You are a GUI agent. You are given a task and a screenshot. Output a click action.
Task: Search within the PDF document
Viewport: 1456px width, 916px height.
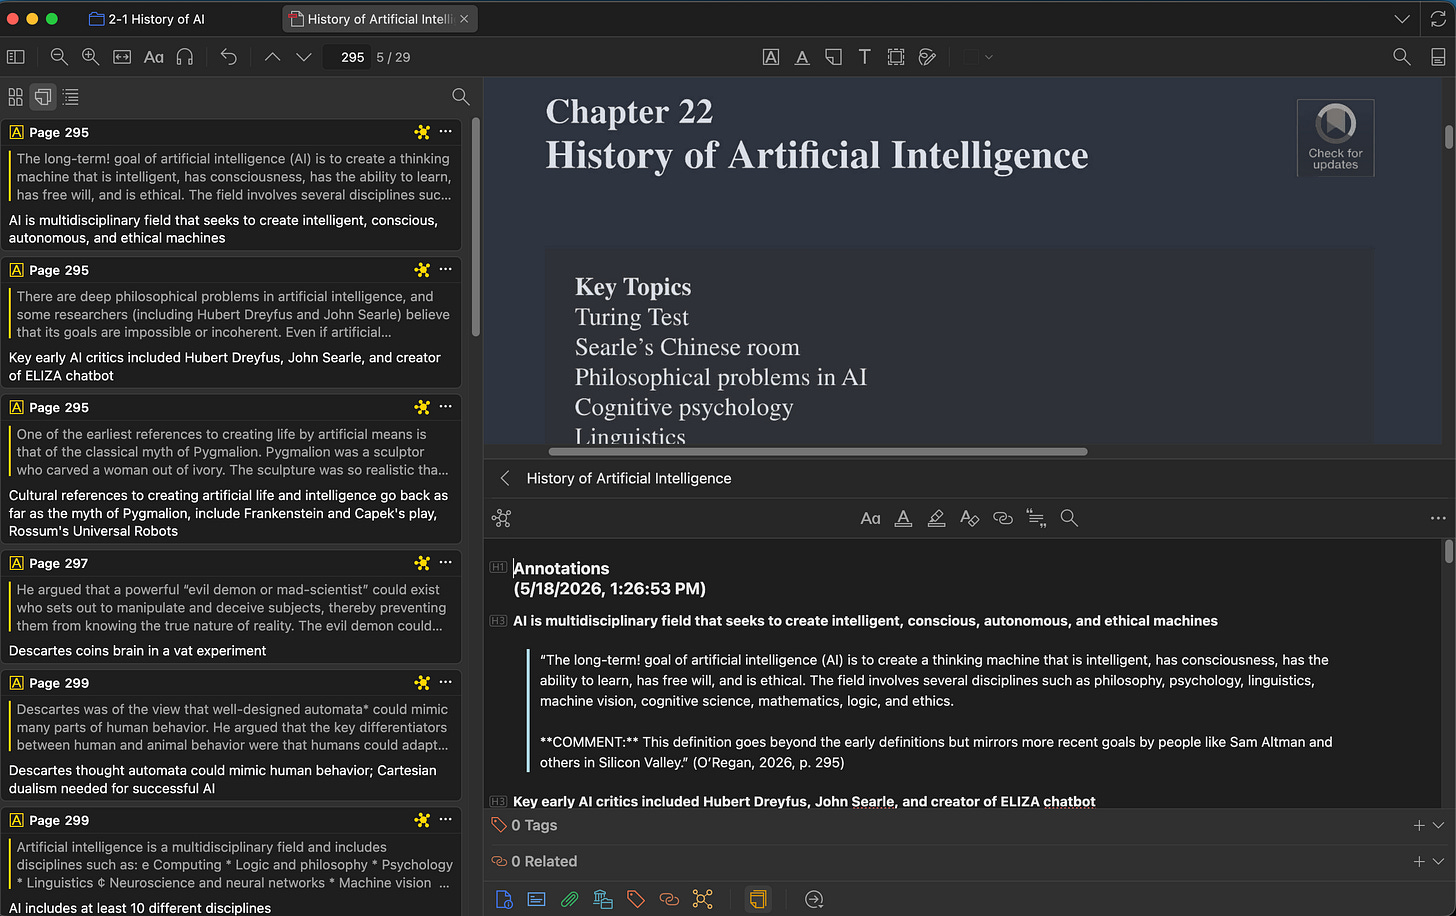click(1402, 57)
